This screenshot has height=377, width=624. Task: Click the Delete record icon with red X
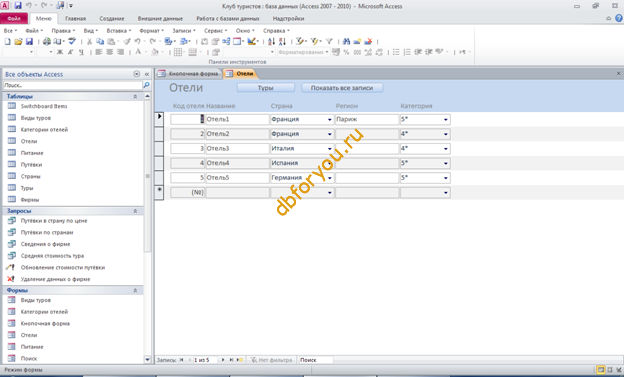368,41
